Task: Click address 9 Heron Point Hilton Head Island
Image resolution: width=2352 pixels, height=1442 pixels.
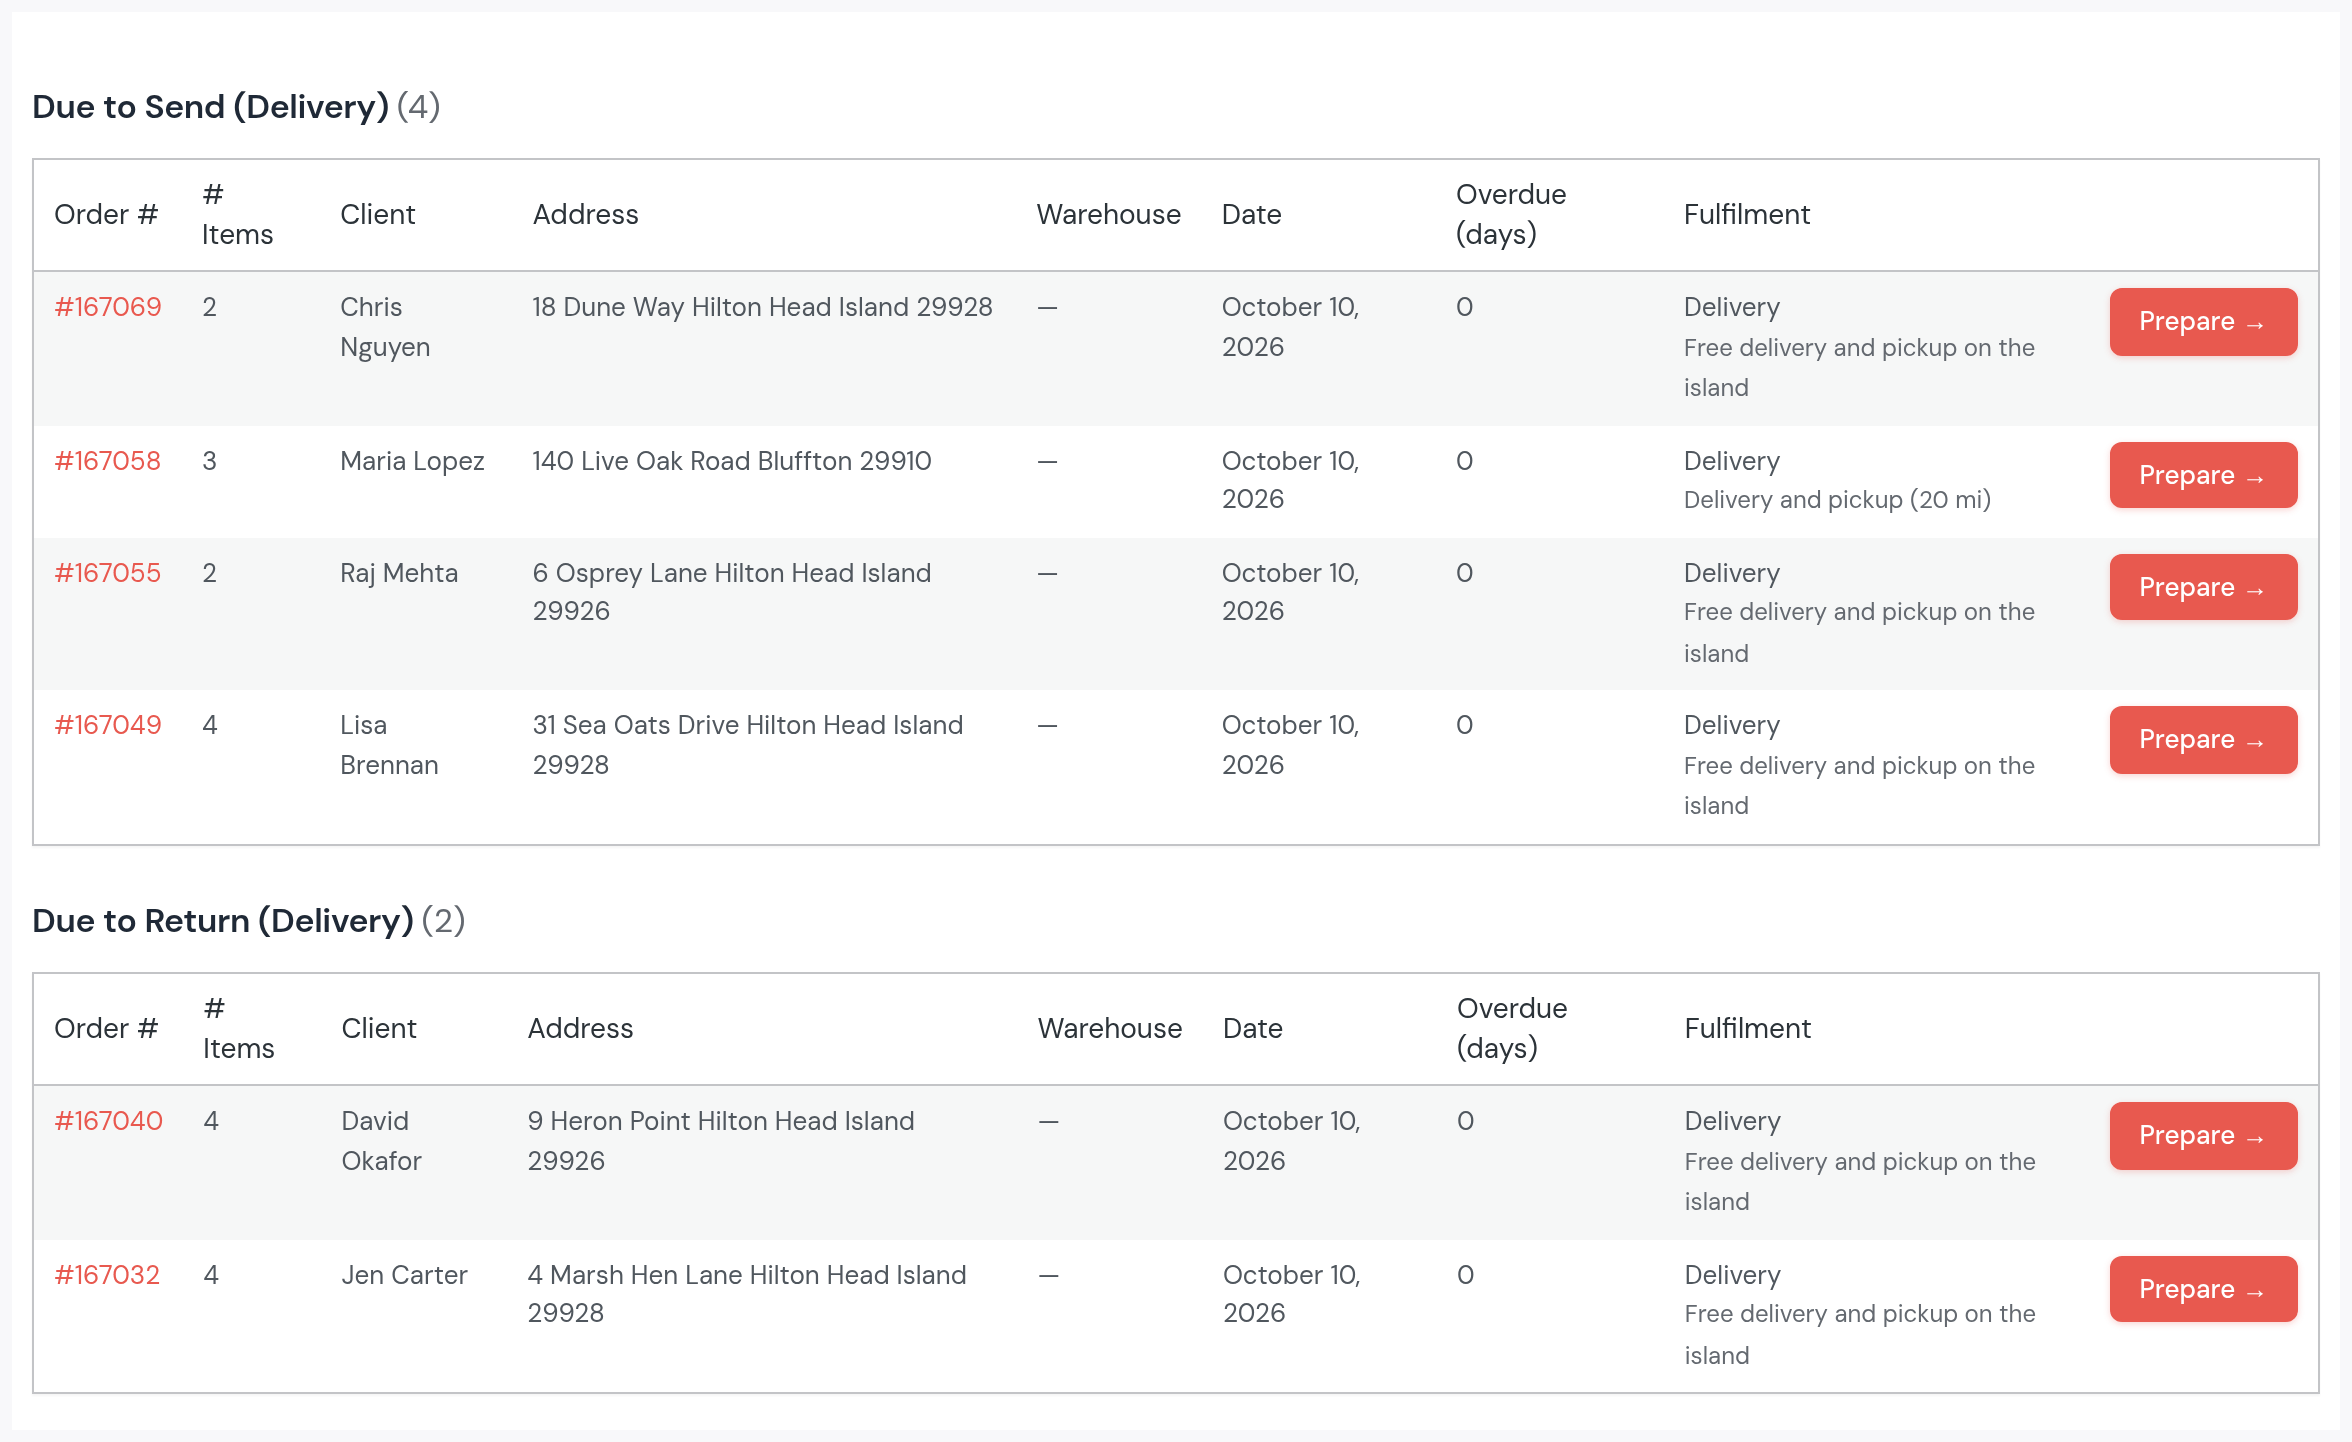Action: coord(721,1141)
